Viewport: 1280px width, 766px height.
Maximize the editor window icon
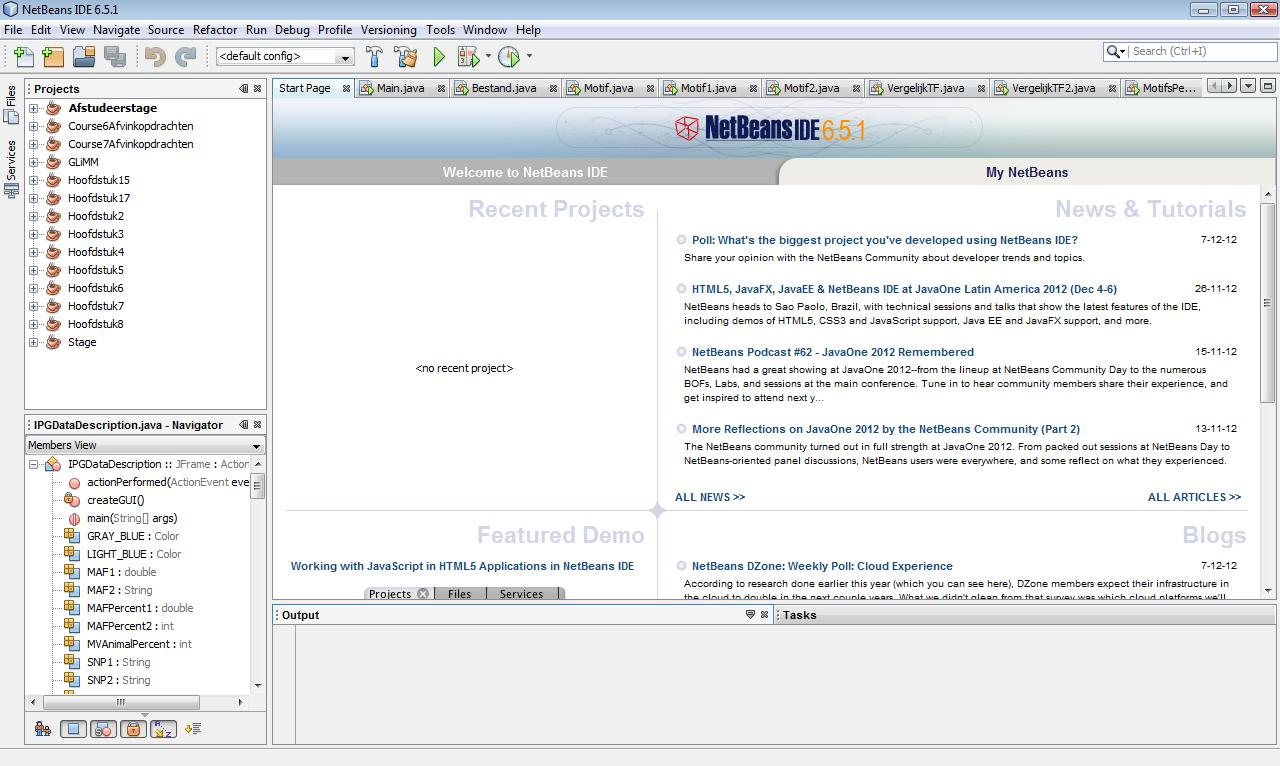[x=1267, y=86]
